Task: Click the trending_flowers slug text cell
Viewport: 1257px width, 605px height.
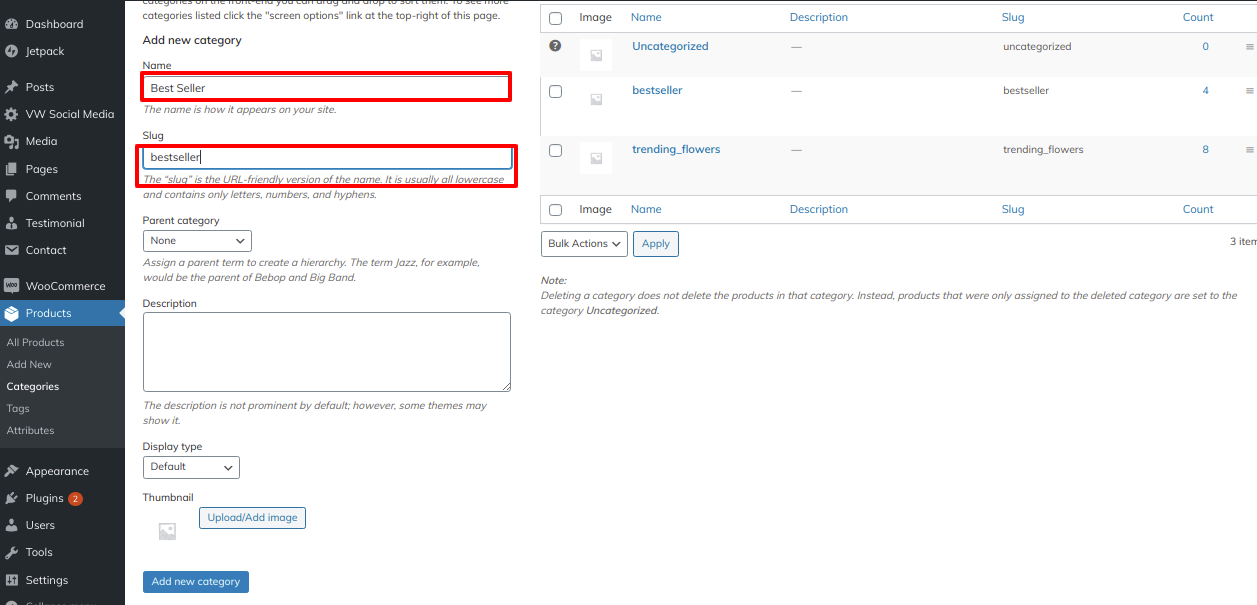Action: click(1043, 149)
